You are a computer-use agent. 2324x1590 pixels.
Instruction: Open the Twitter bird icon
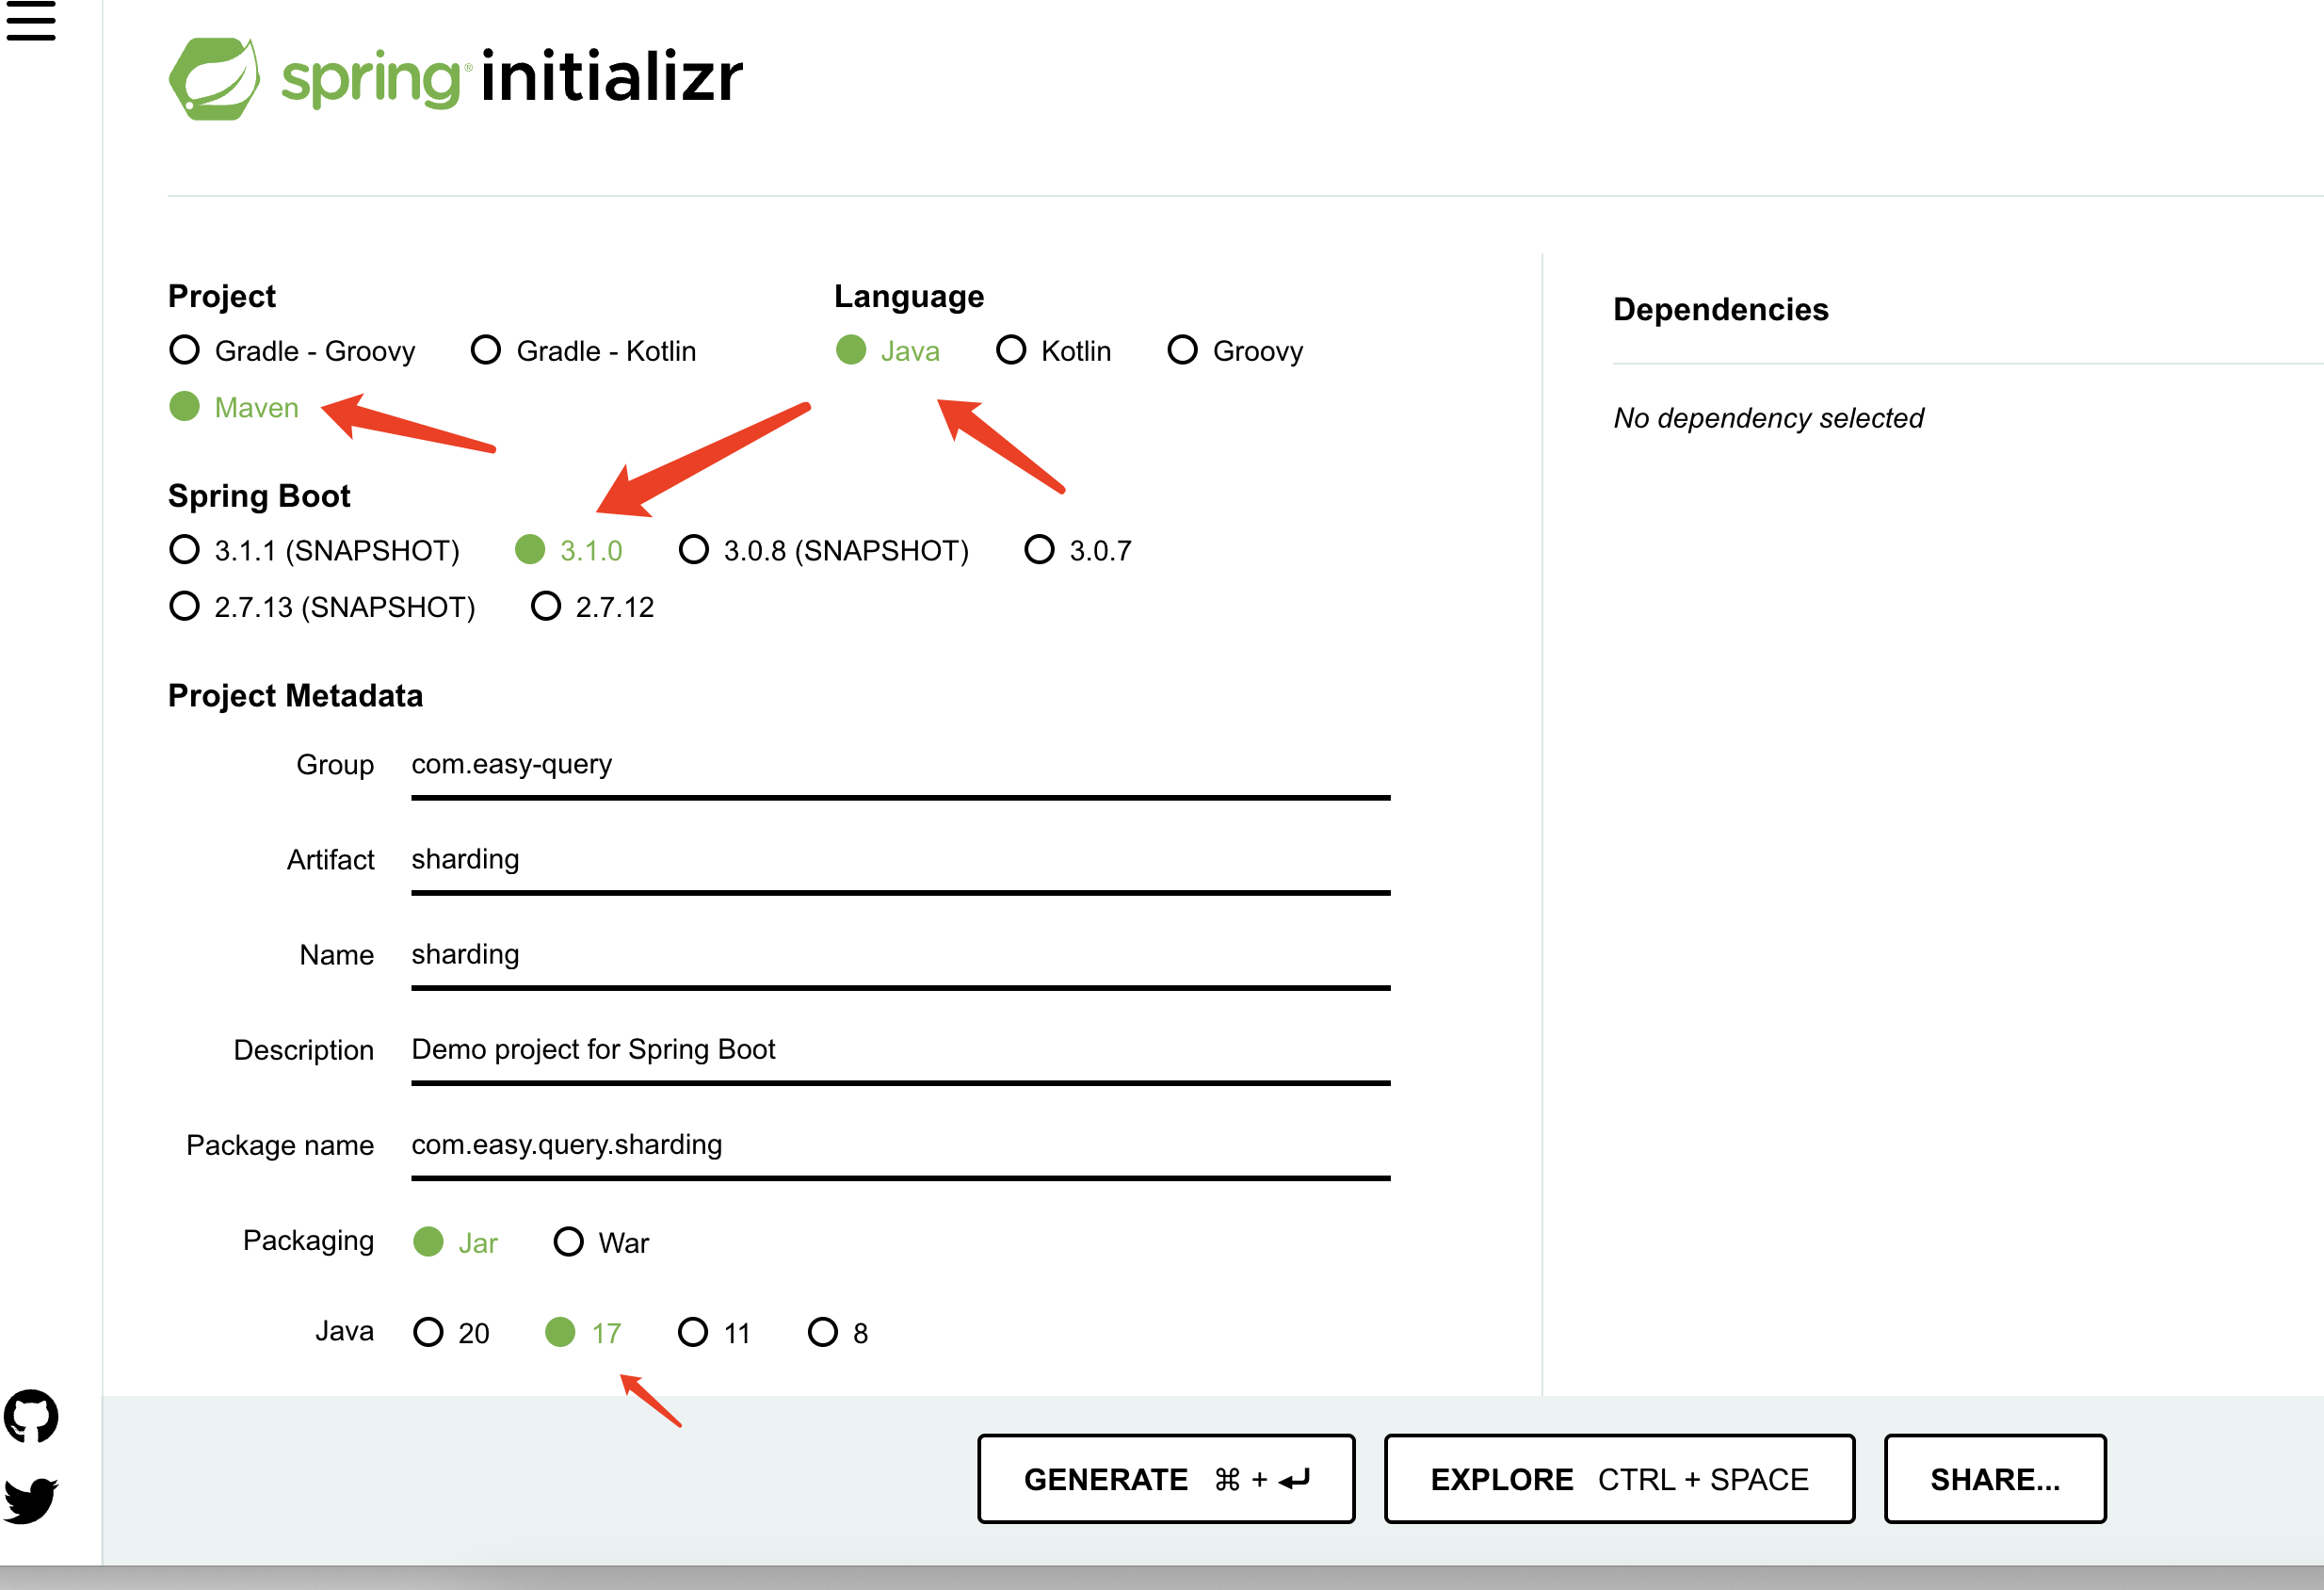pos(31,1500)
